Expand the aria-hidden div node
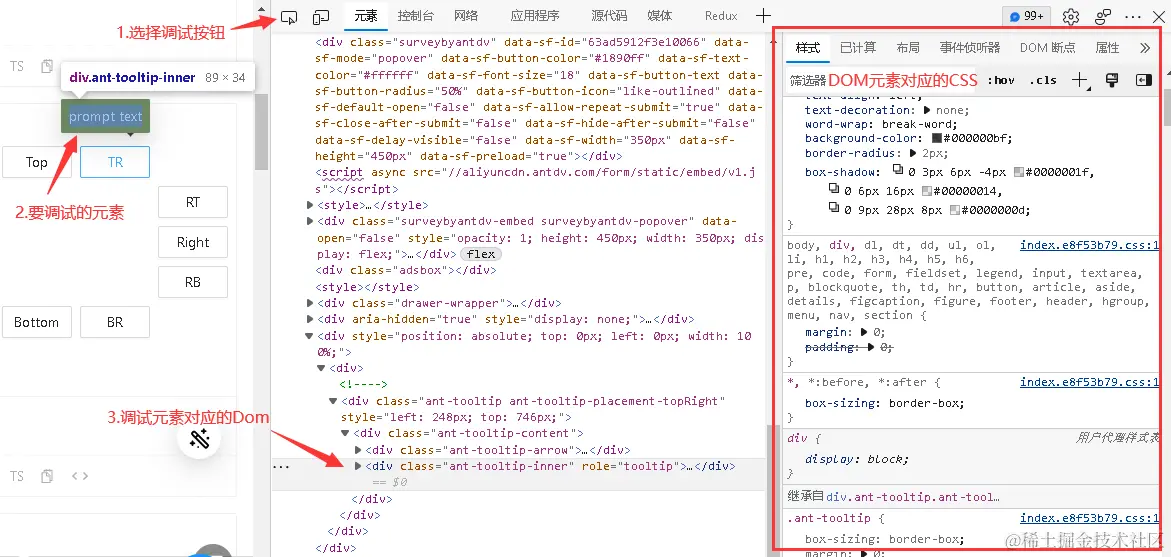The image size is (1171, 557). tap(311, 320)
